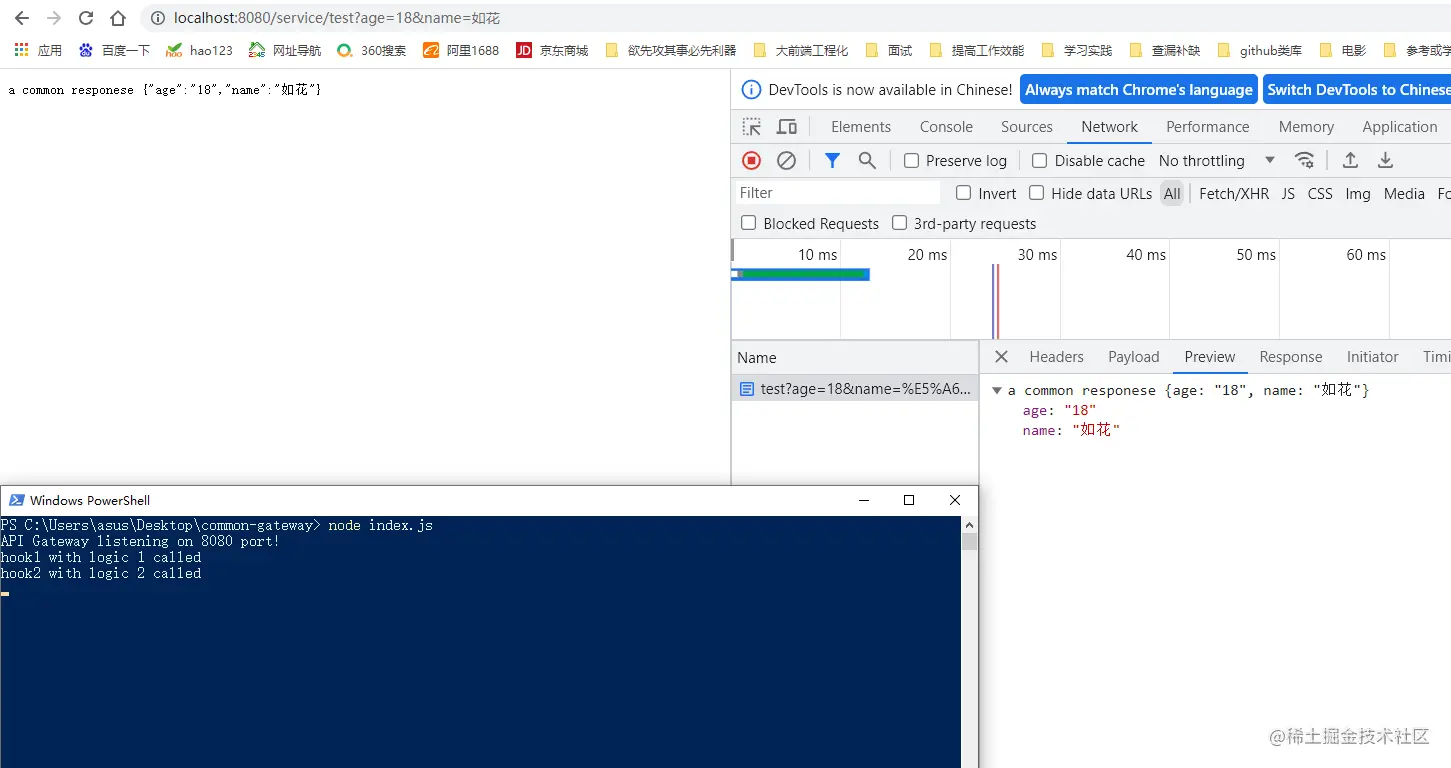Tick the 3rd-party requests checkbox
This screenshot has width=1451, height=768.
tap(899, 223)
